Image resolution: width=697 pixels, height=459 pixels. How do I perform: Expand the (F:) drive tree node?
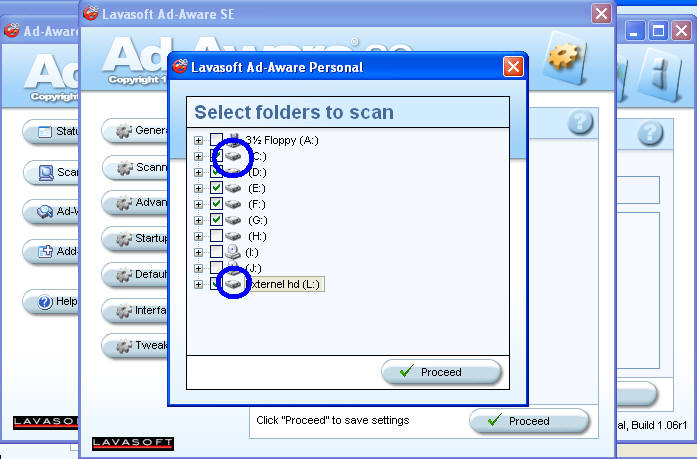click(199, 204)
